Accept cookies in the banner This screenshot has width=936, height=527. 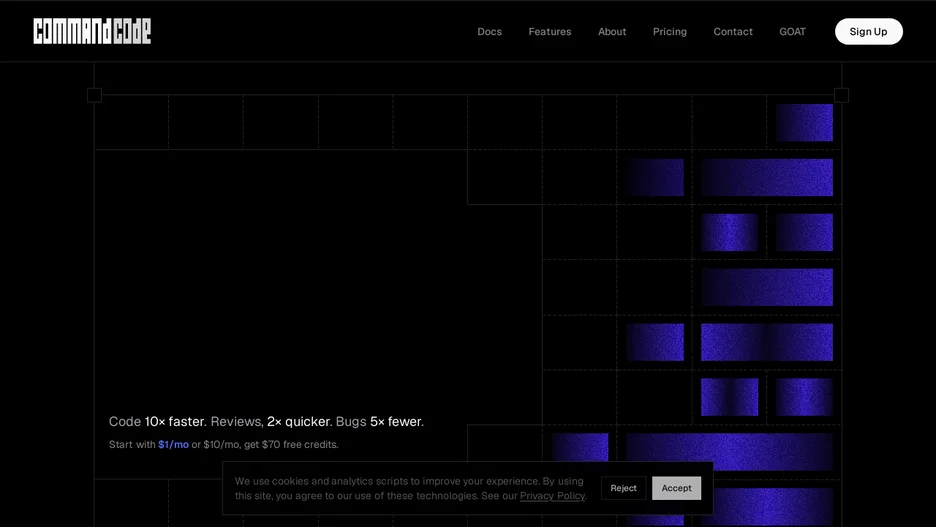click(676, 488)
